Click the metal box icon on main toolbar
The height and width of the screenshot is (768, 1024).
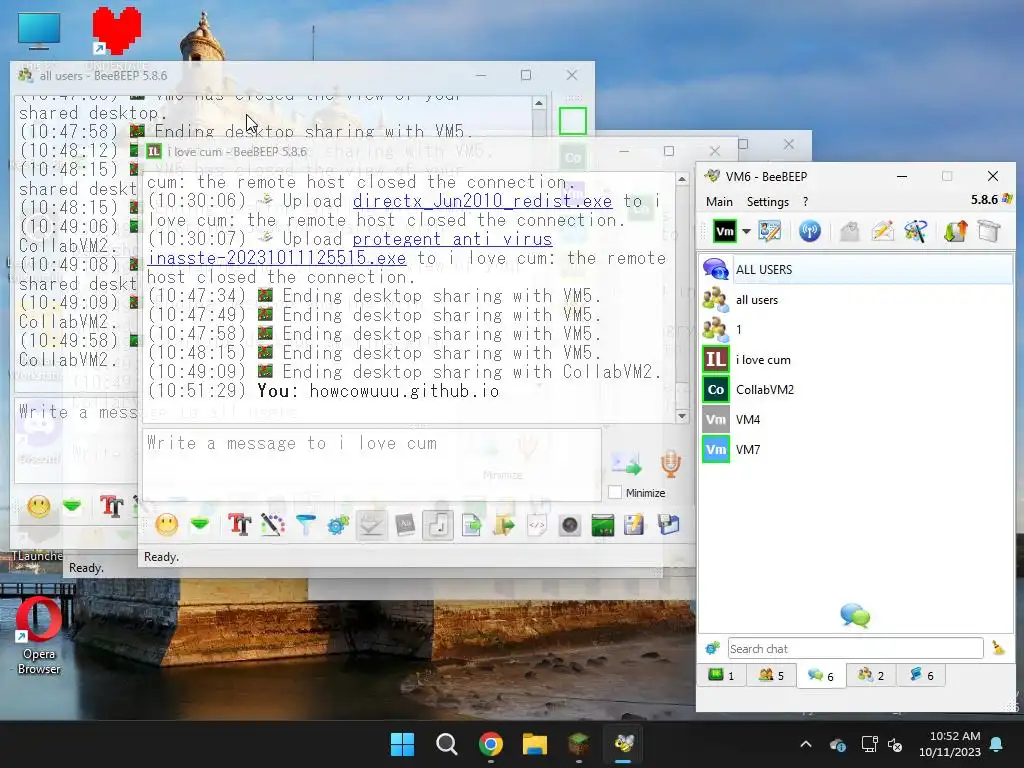(989, 231)
